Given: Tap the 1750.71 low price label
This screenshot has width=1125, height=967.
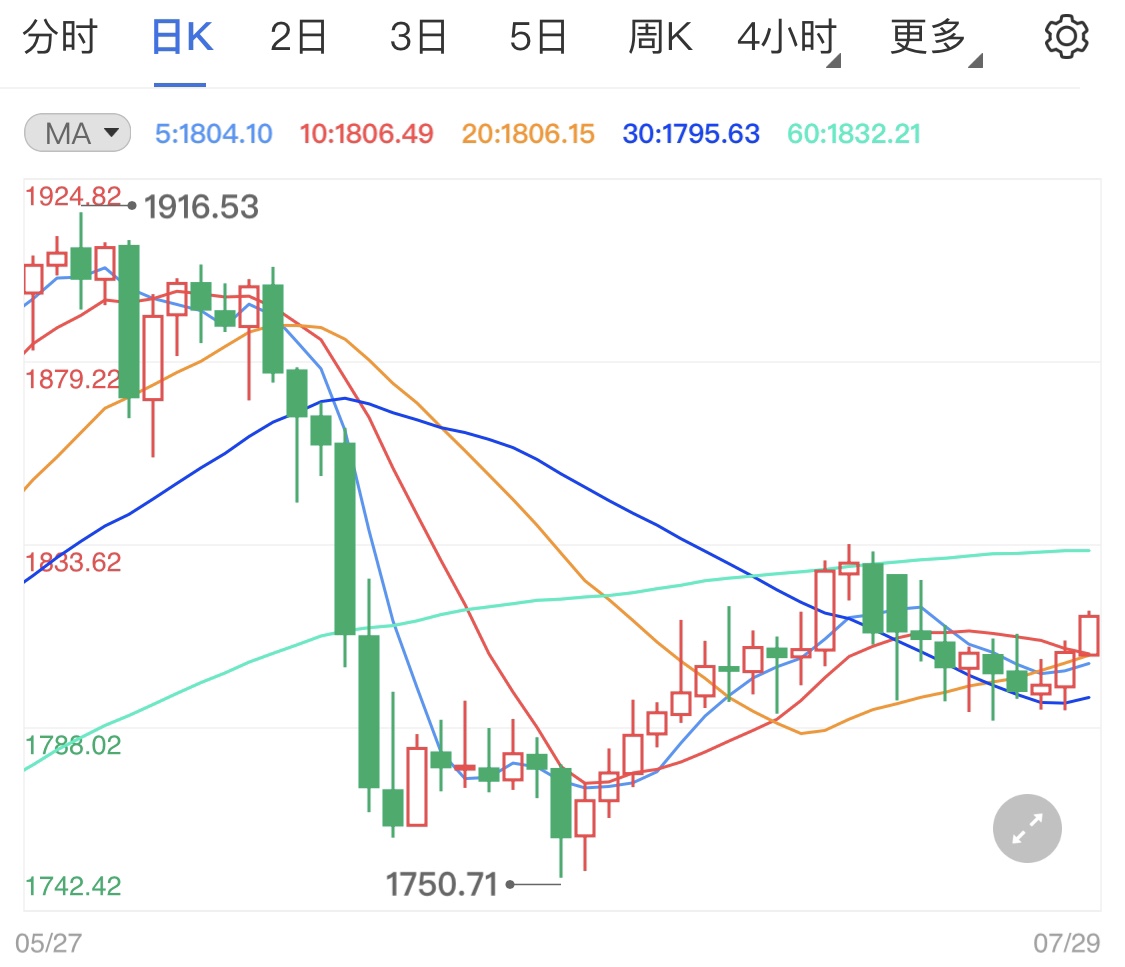Looking at the screenshot, I should pos(442,884).
